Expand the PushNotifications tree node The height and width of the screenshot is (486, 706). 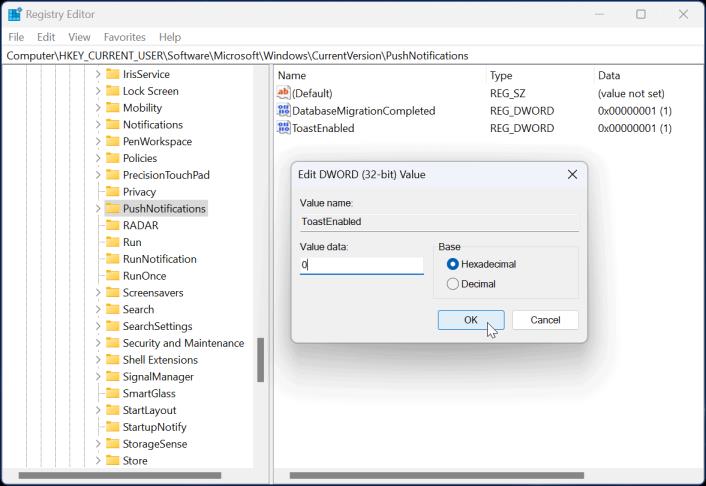[x=98, y=209]
